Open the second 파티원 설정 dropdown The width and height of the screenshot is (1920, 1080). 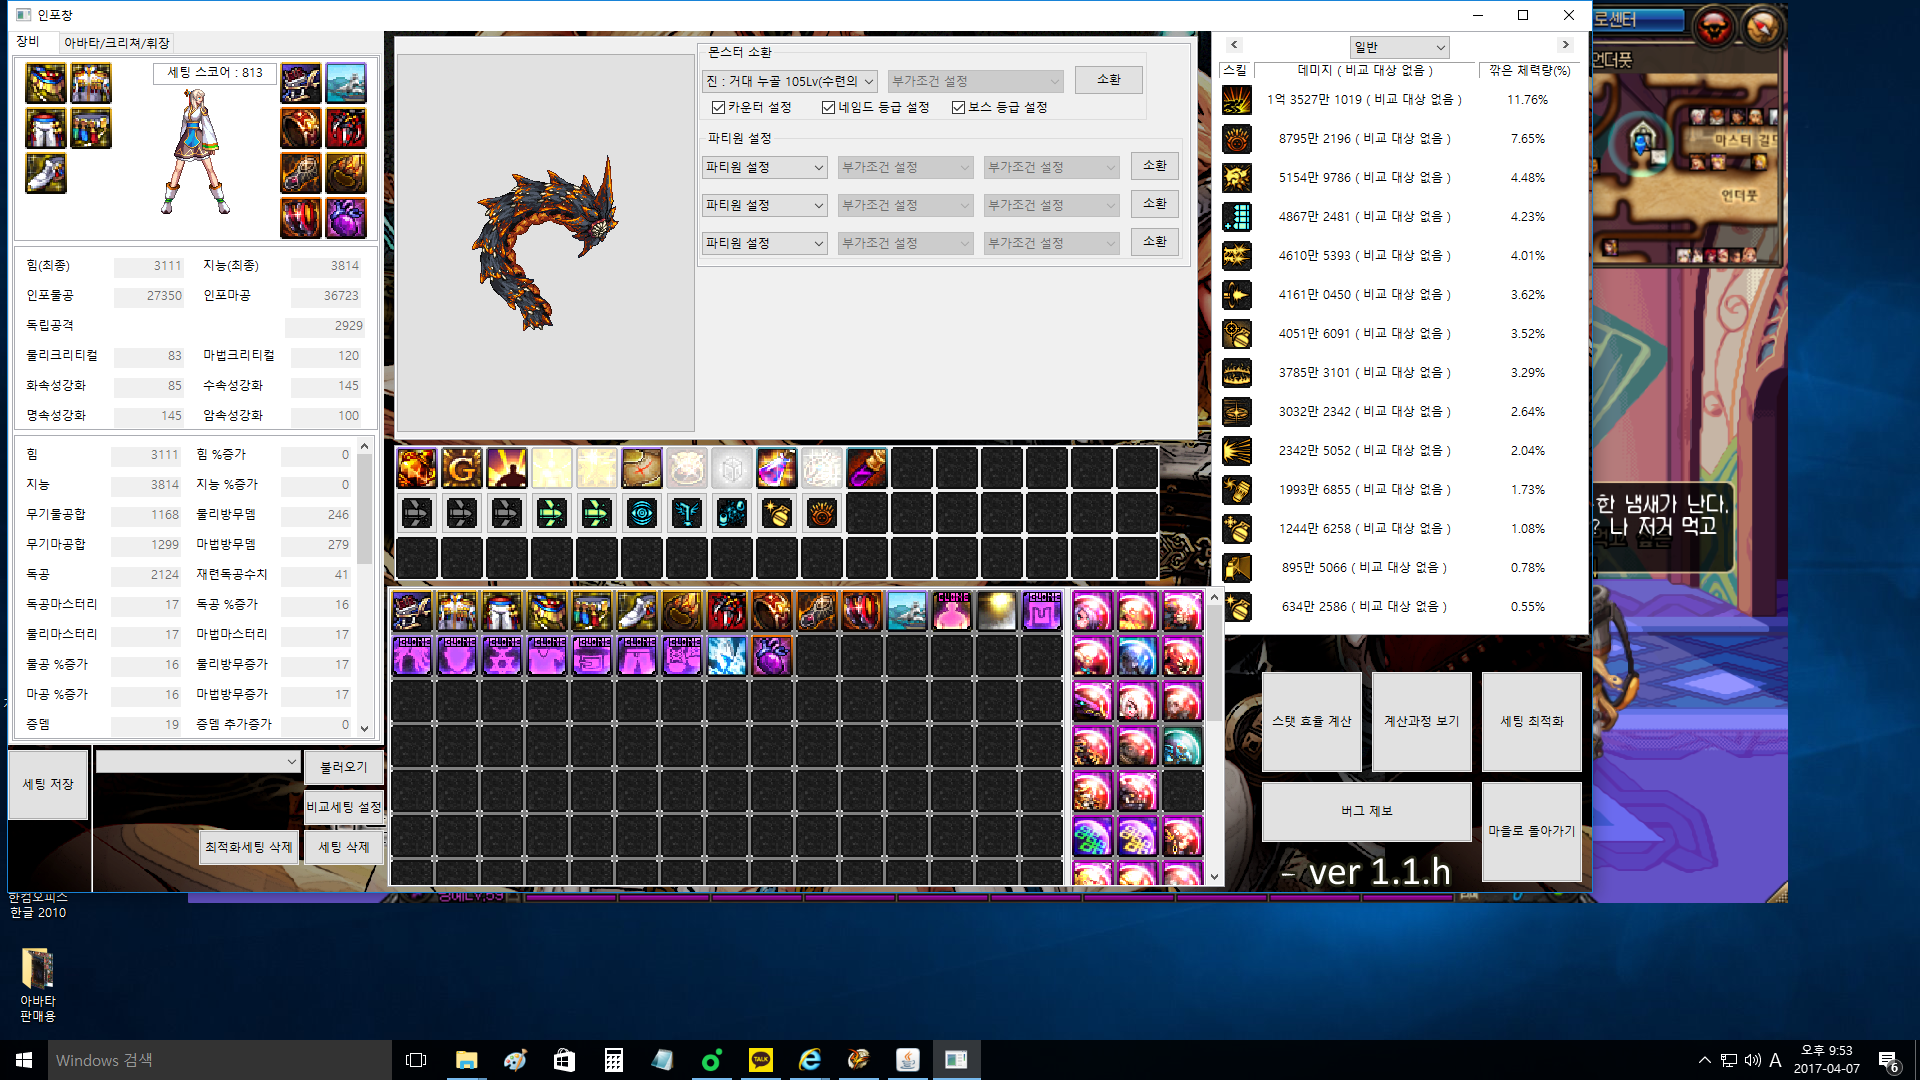click(765, 206)
